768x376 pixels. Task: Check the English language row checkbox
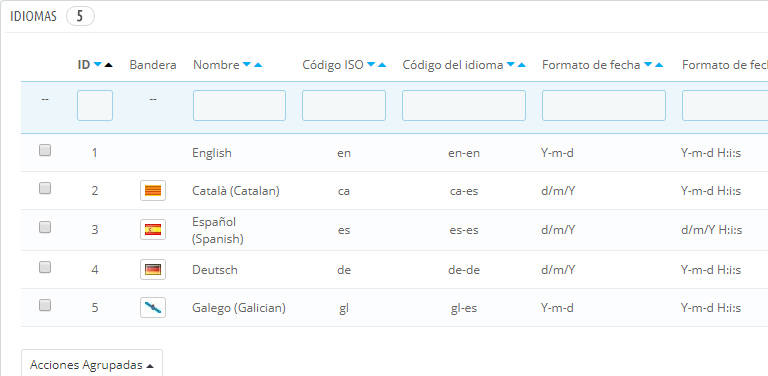click(x=45, y=150)
